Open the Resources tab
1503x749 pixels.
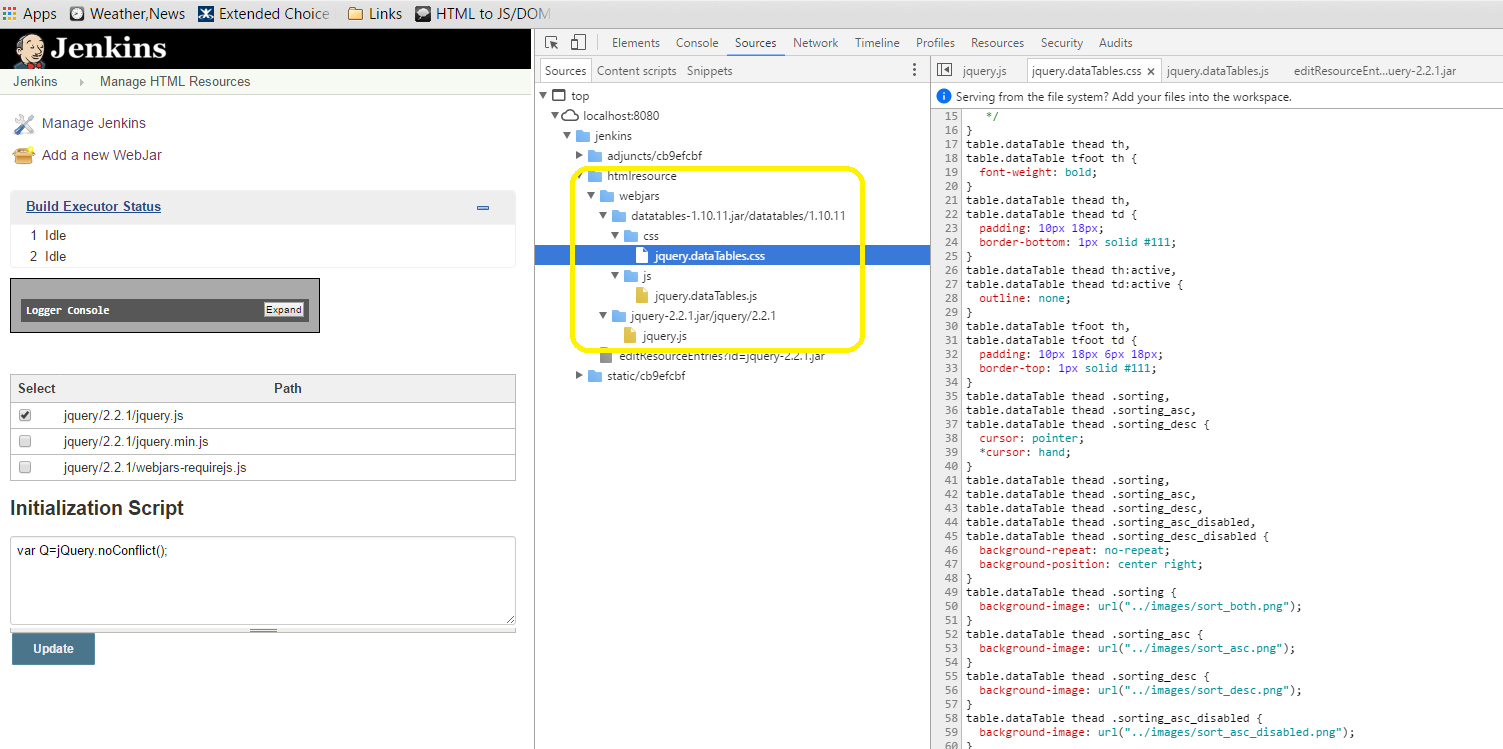997,43
